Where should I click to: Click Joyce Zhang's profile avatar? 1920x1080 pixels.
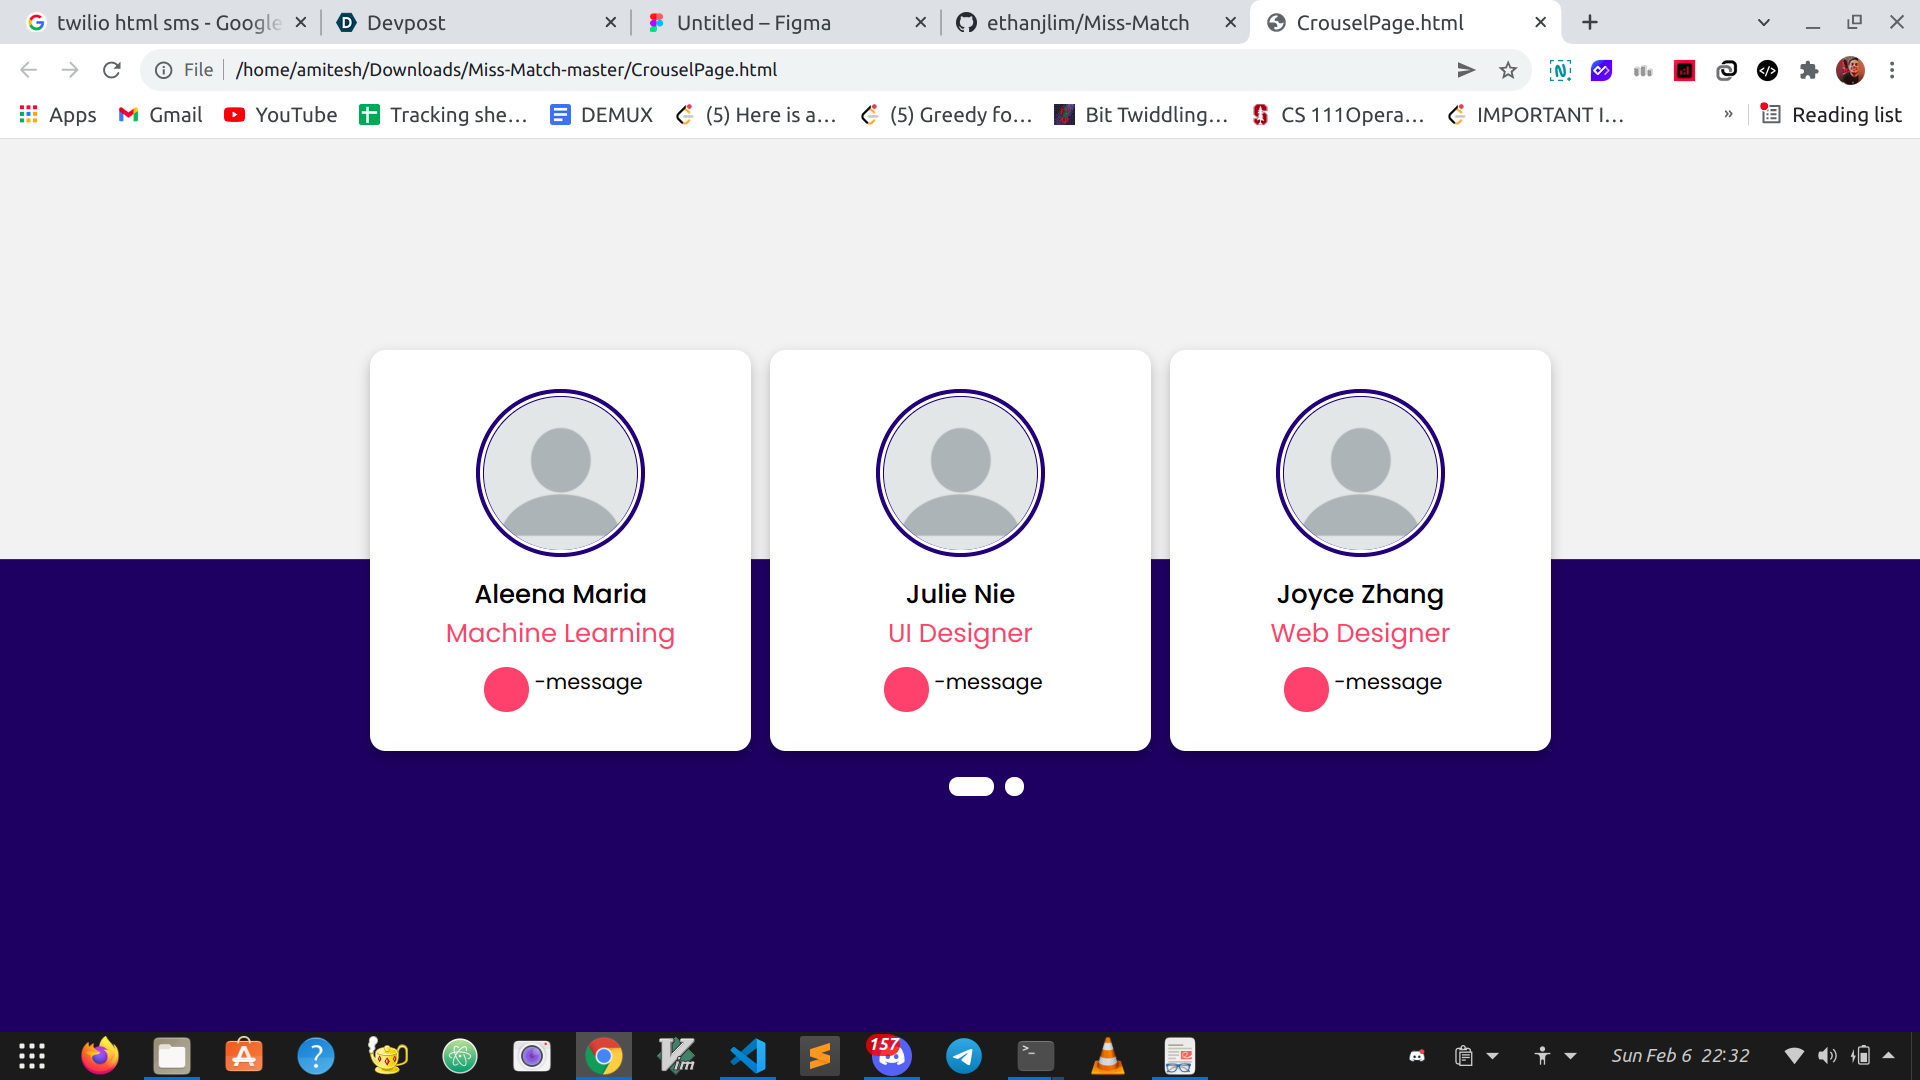(x=1360, y=473)
